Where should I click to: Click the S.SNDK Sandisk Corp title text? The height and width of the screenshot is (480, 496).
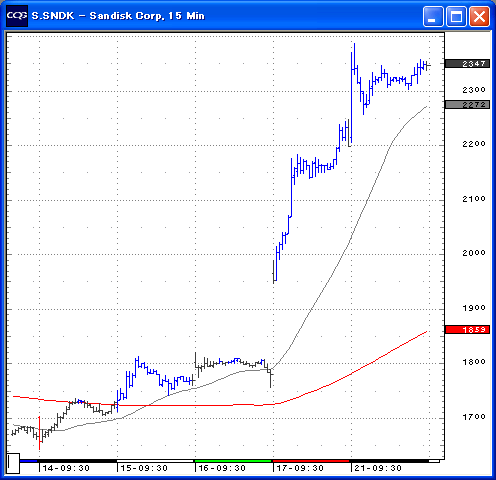[118, 16]
